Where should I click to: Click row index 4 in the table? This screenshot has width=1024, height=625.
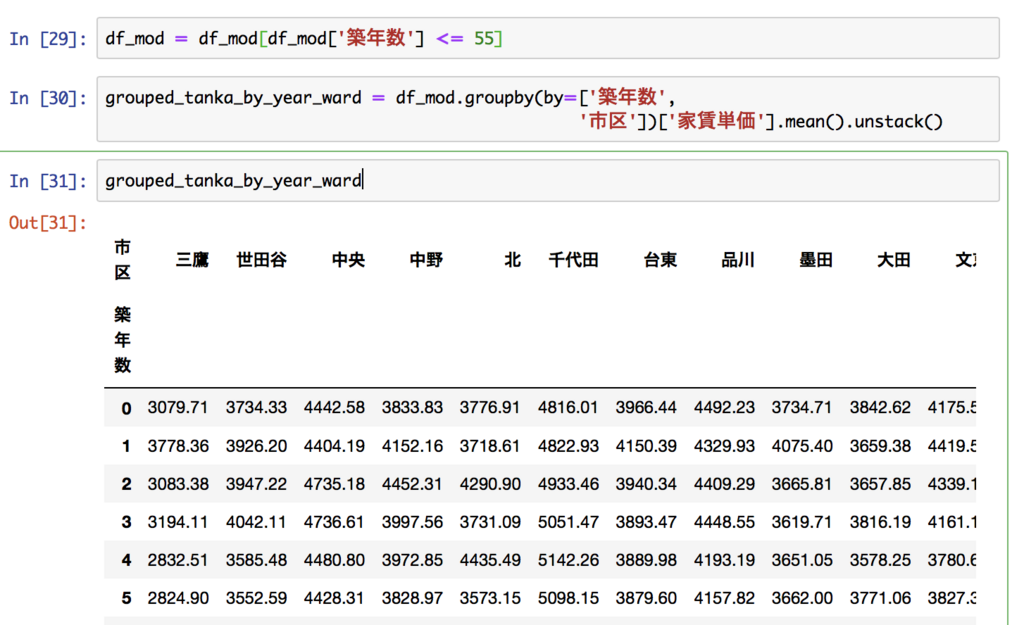[x=126, y=560]
